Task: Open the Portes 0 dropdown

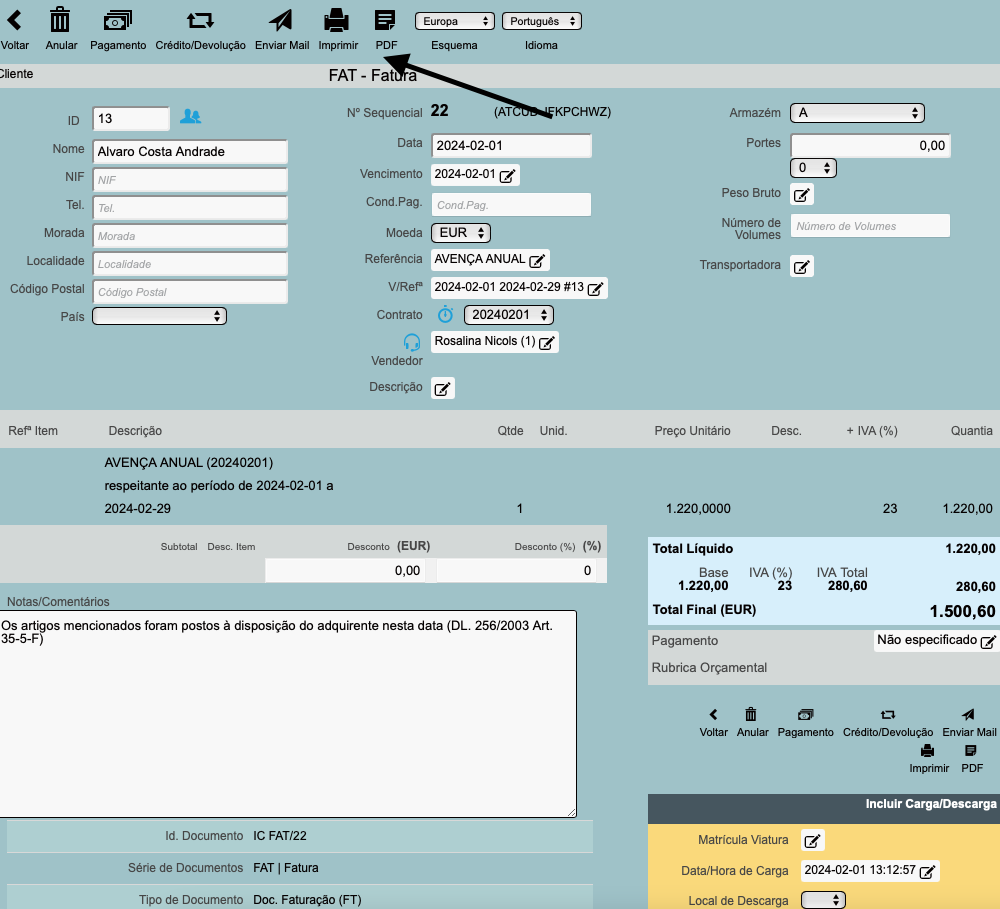Action: [813, 168]
